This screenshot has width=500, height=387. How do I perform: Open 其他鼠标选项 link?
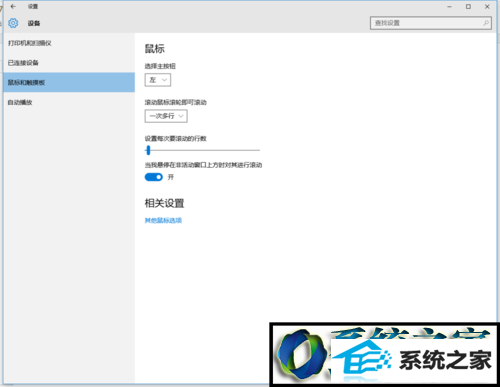163,220
